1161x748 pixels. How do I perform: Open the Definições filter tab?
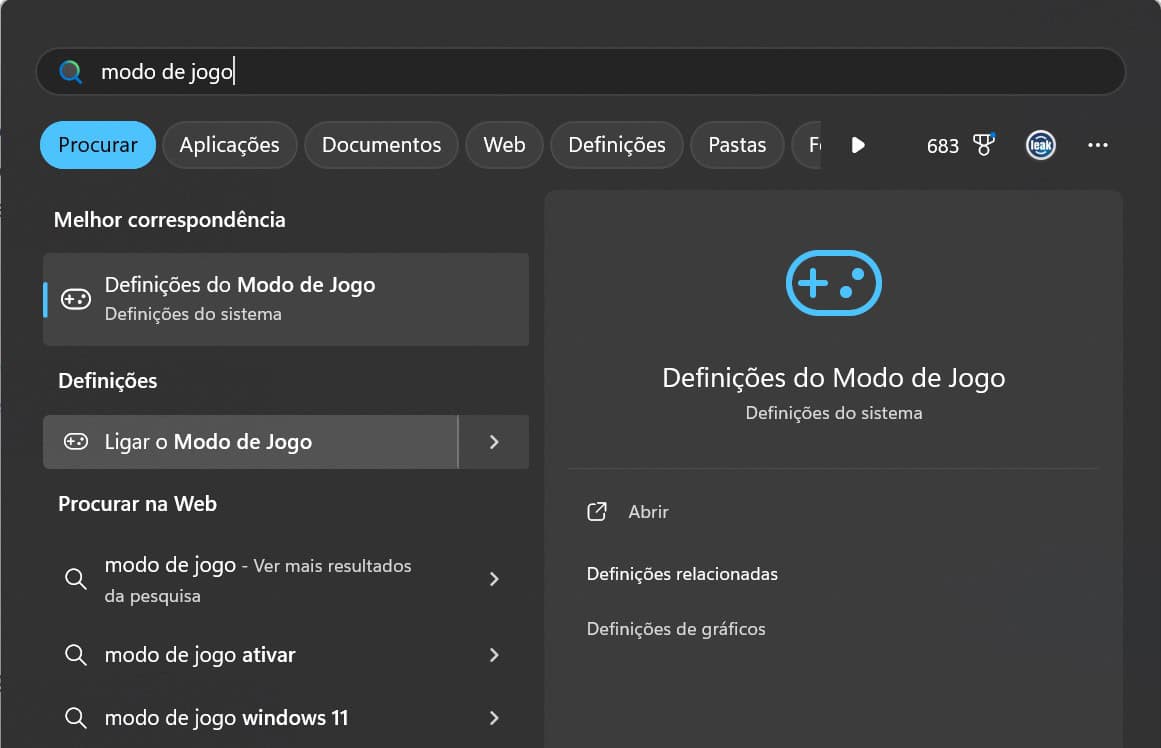tap(616, 145)
